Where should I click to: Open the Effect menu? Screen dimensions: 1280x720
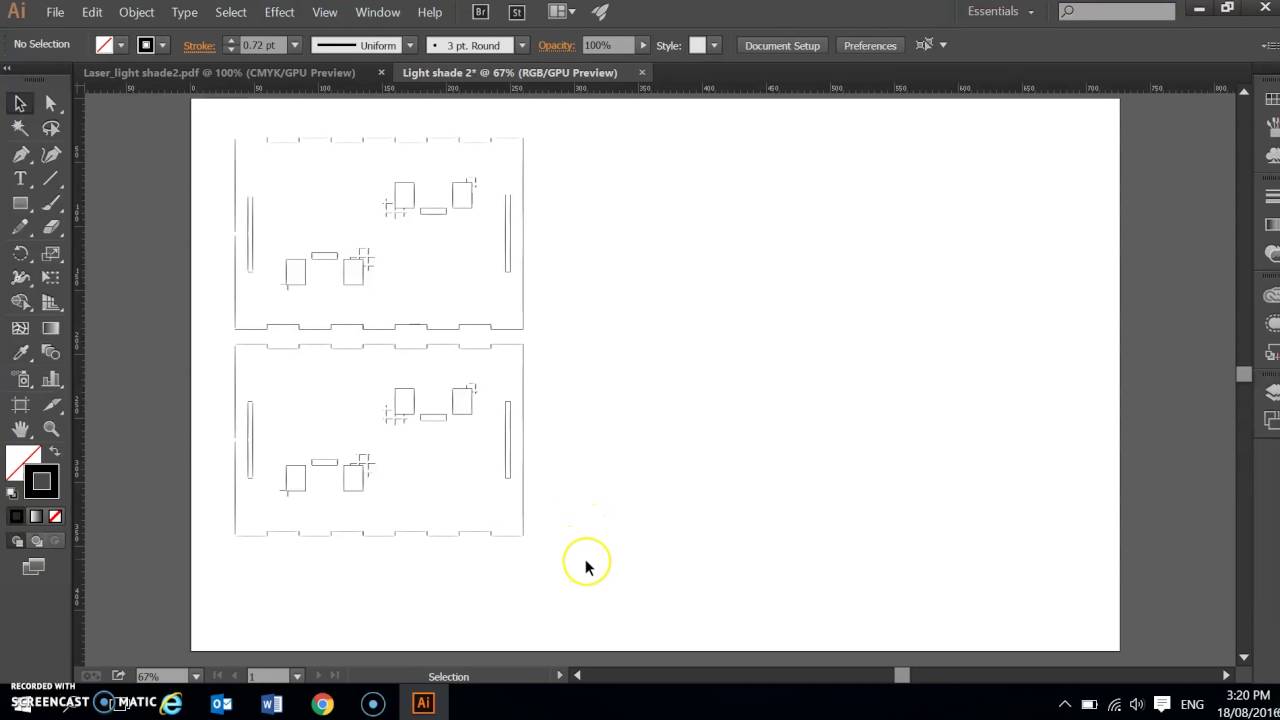point(279,12)
